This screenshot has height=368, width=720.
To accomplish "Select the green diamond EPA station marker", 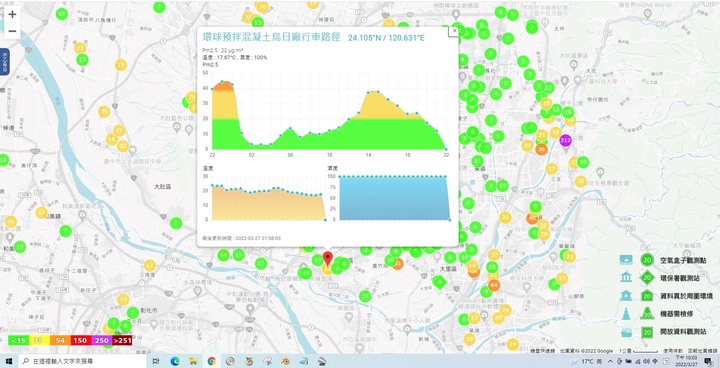I will (439, 282).
